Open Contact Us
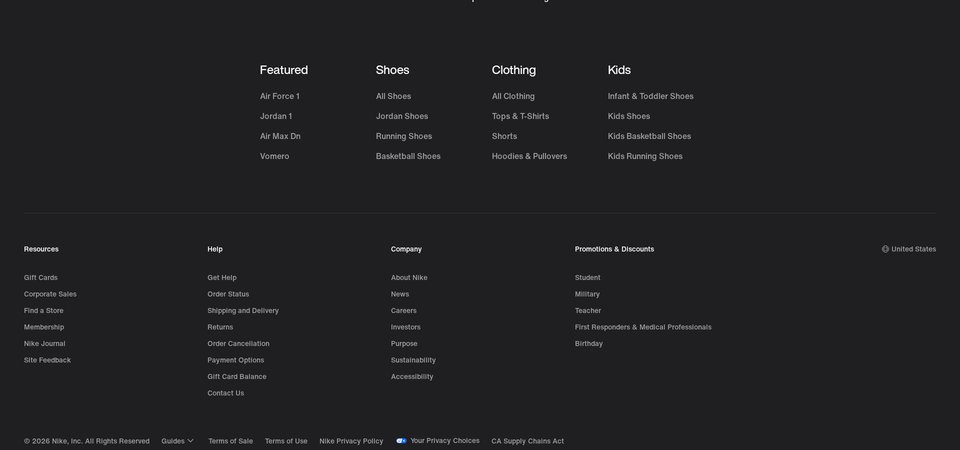Screen dimensions: 960x450 (226, 394)
